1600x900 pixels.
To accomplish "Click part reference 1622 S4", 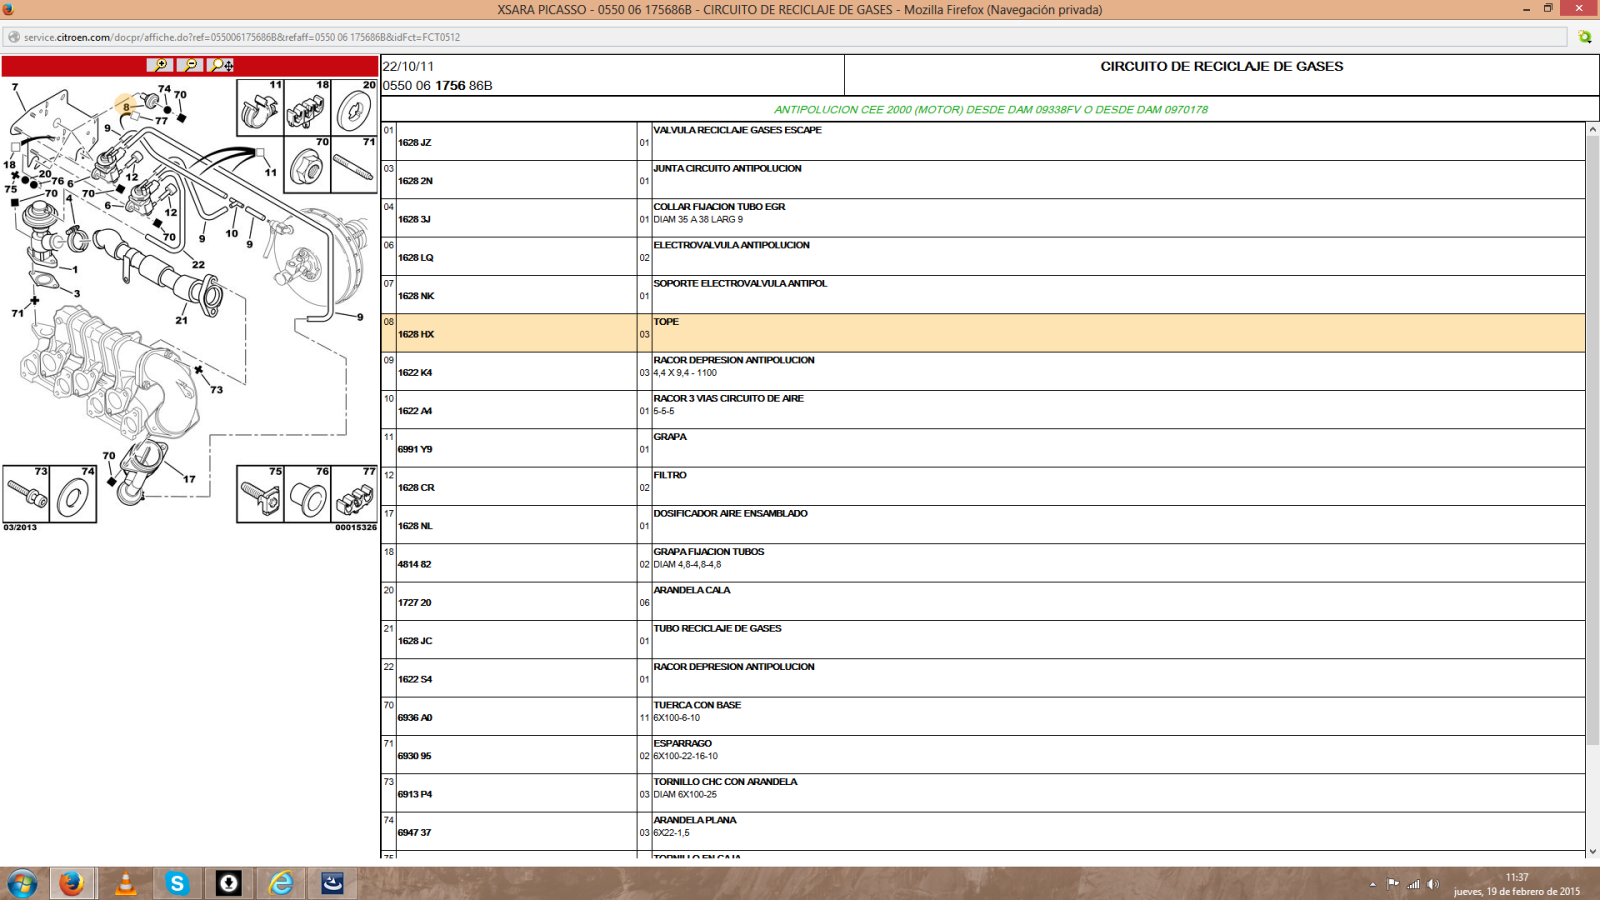I will 415,680.
